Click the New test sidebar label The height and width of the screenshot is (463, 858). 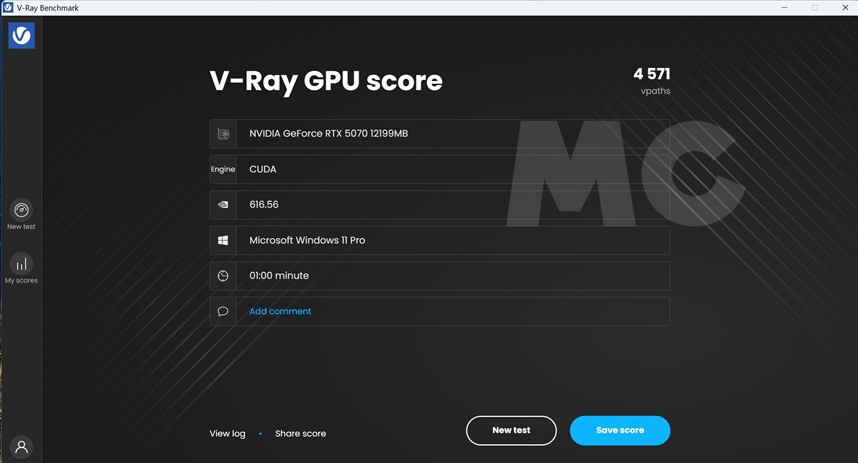point(21,227)
